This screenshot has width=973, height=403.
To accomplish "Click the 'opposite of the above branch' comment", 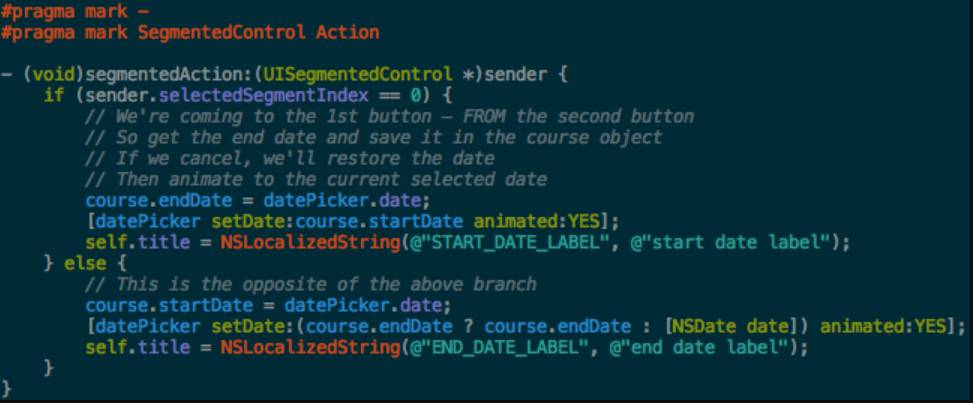I will [x=326, y=284].
